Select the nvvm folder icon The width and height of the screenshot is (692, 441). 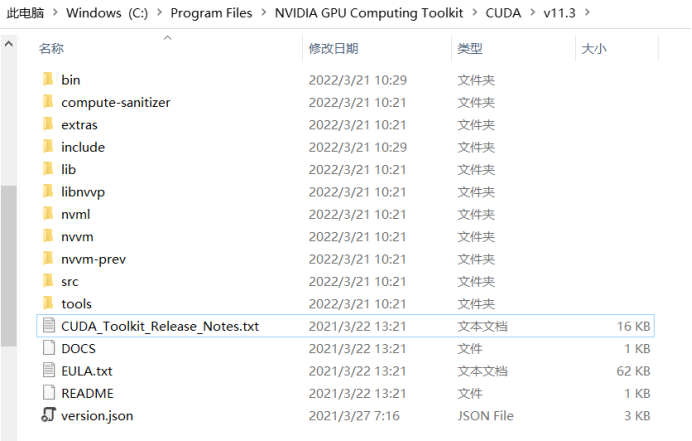(x=48, y=236)
